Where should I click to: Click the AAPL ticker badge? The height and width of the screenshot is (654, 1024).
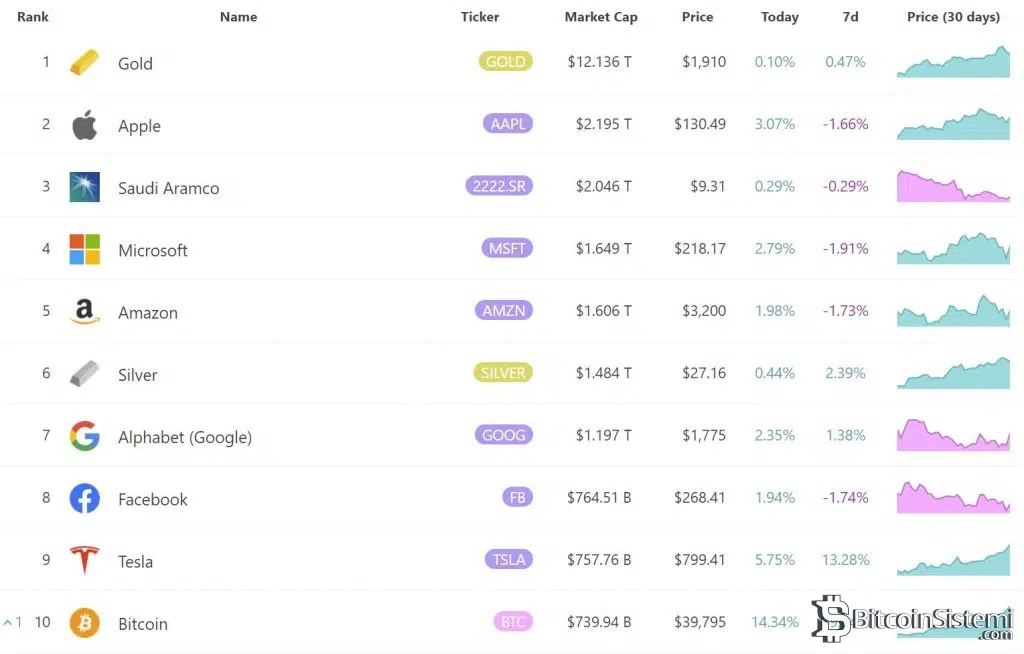pos(507,124)
